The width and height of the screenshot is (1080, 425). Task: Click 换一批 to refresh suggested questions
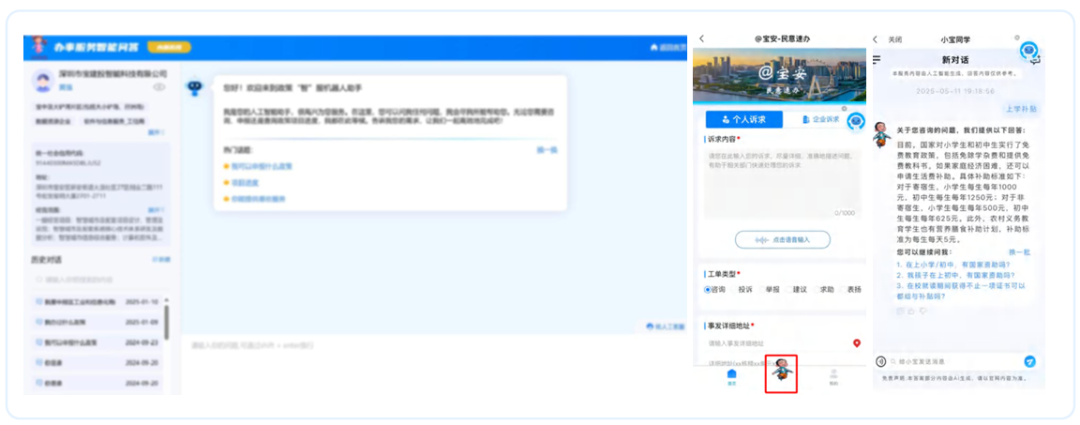tap(1019, 253)
